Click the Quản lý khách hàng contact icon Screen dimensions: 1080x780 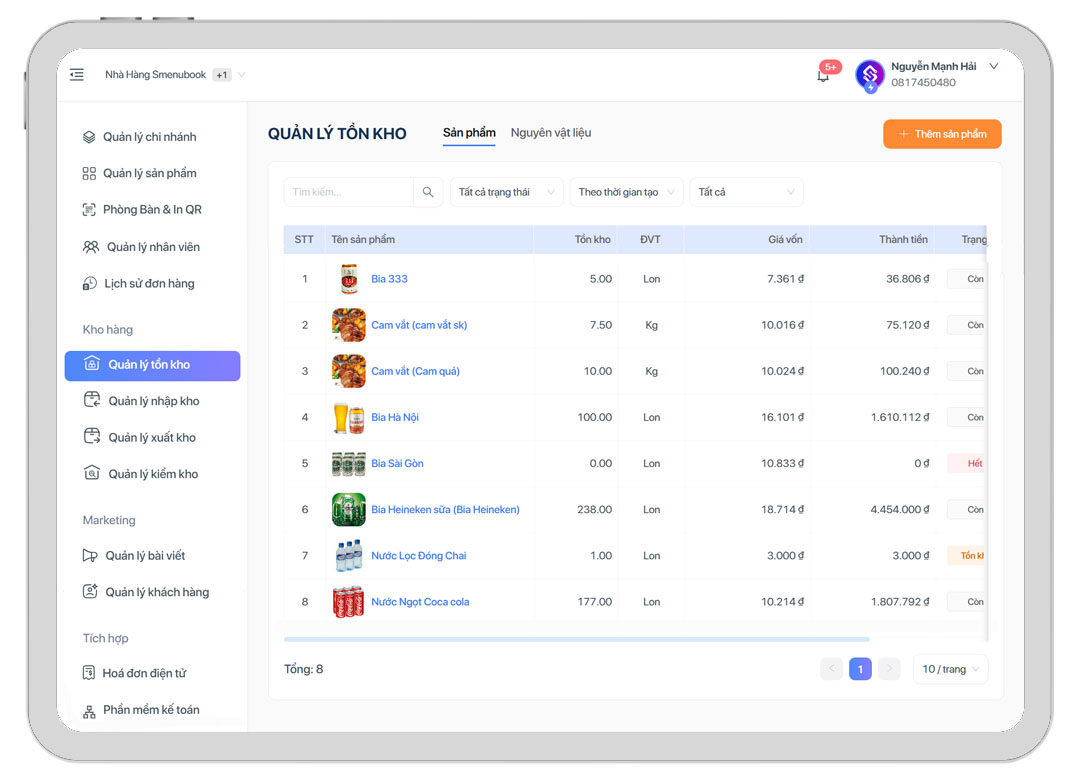(x=90, y=591)
